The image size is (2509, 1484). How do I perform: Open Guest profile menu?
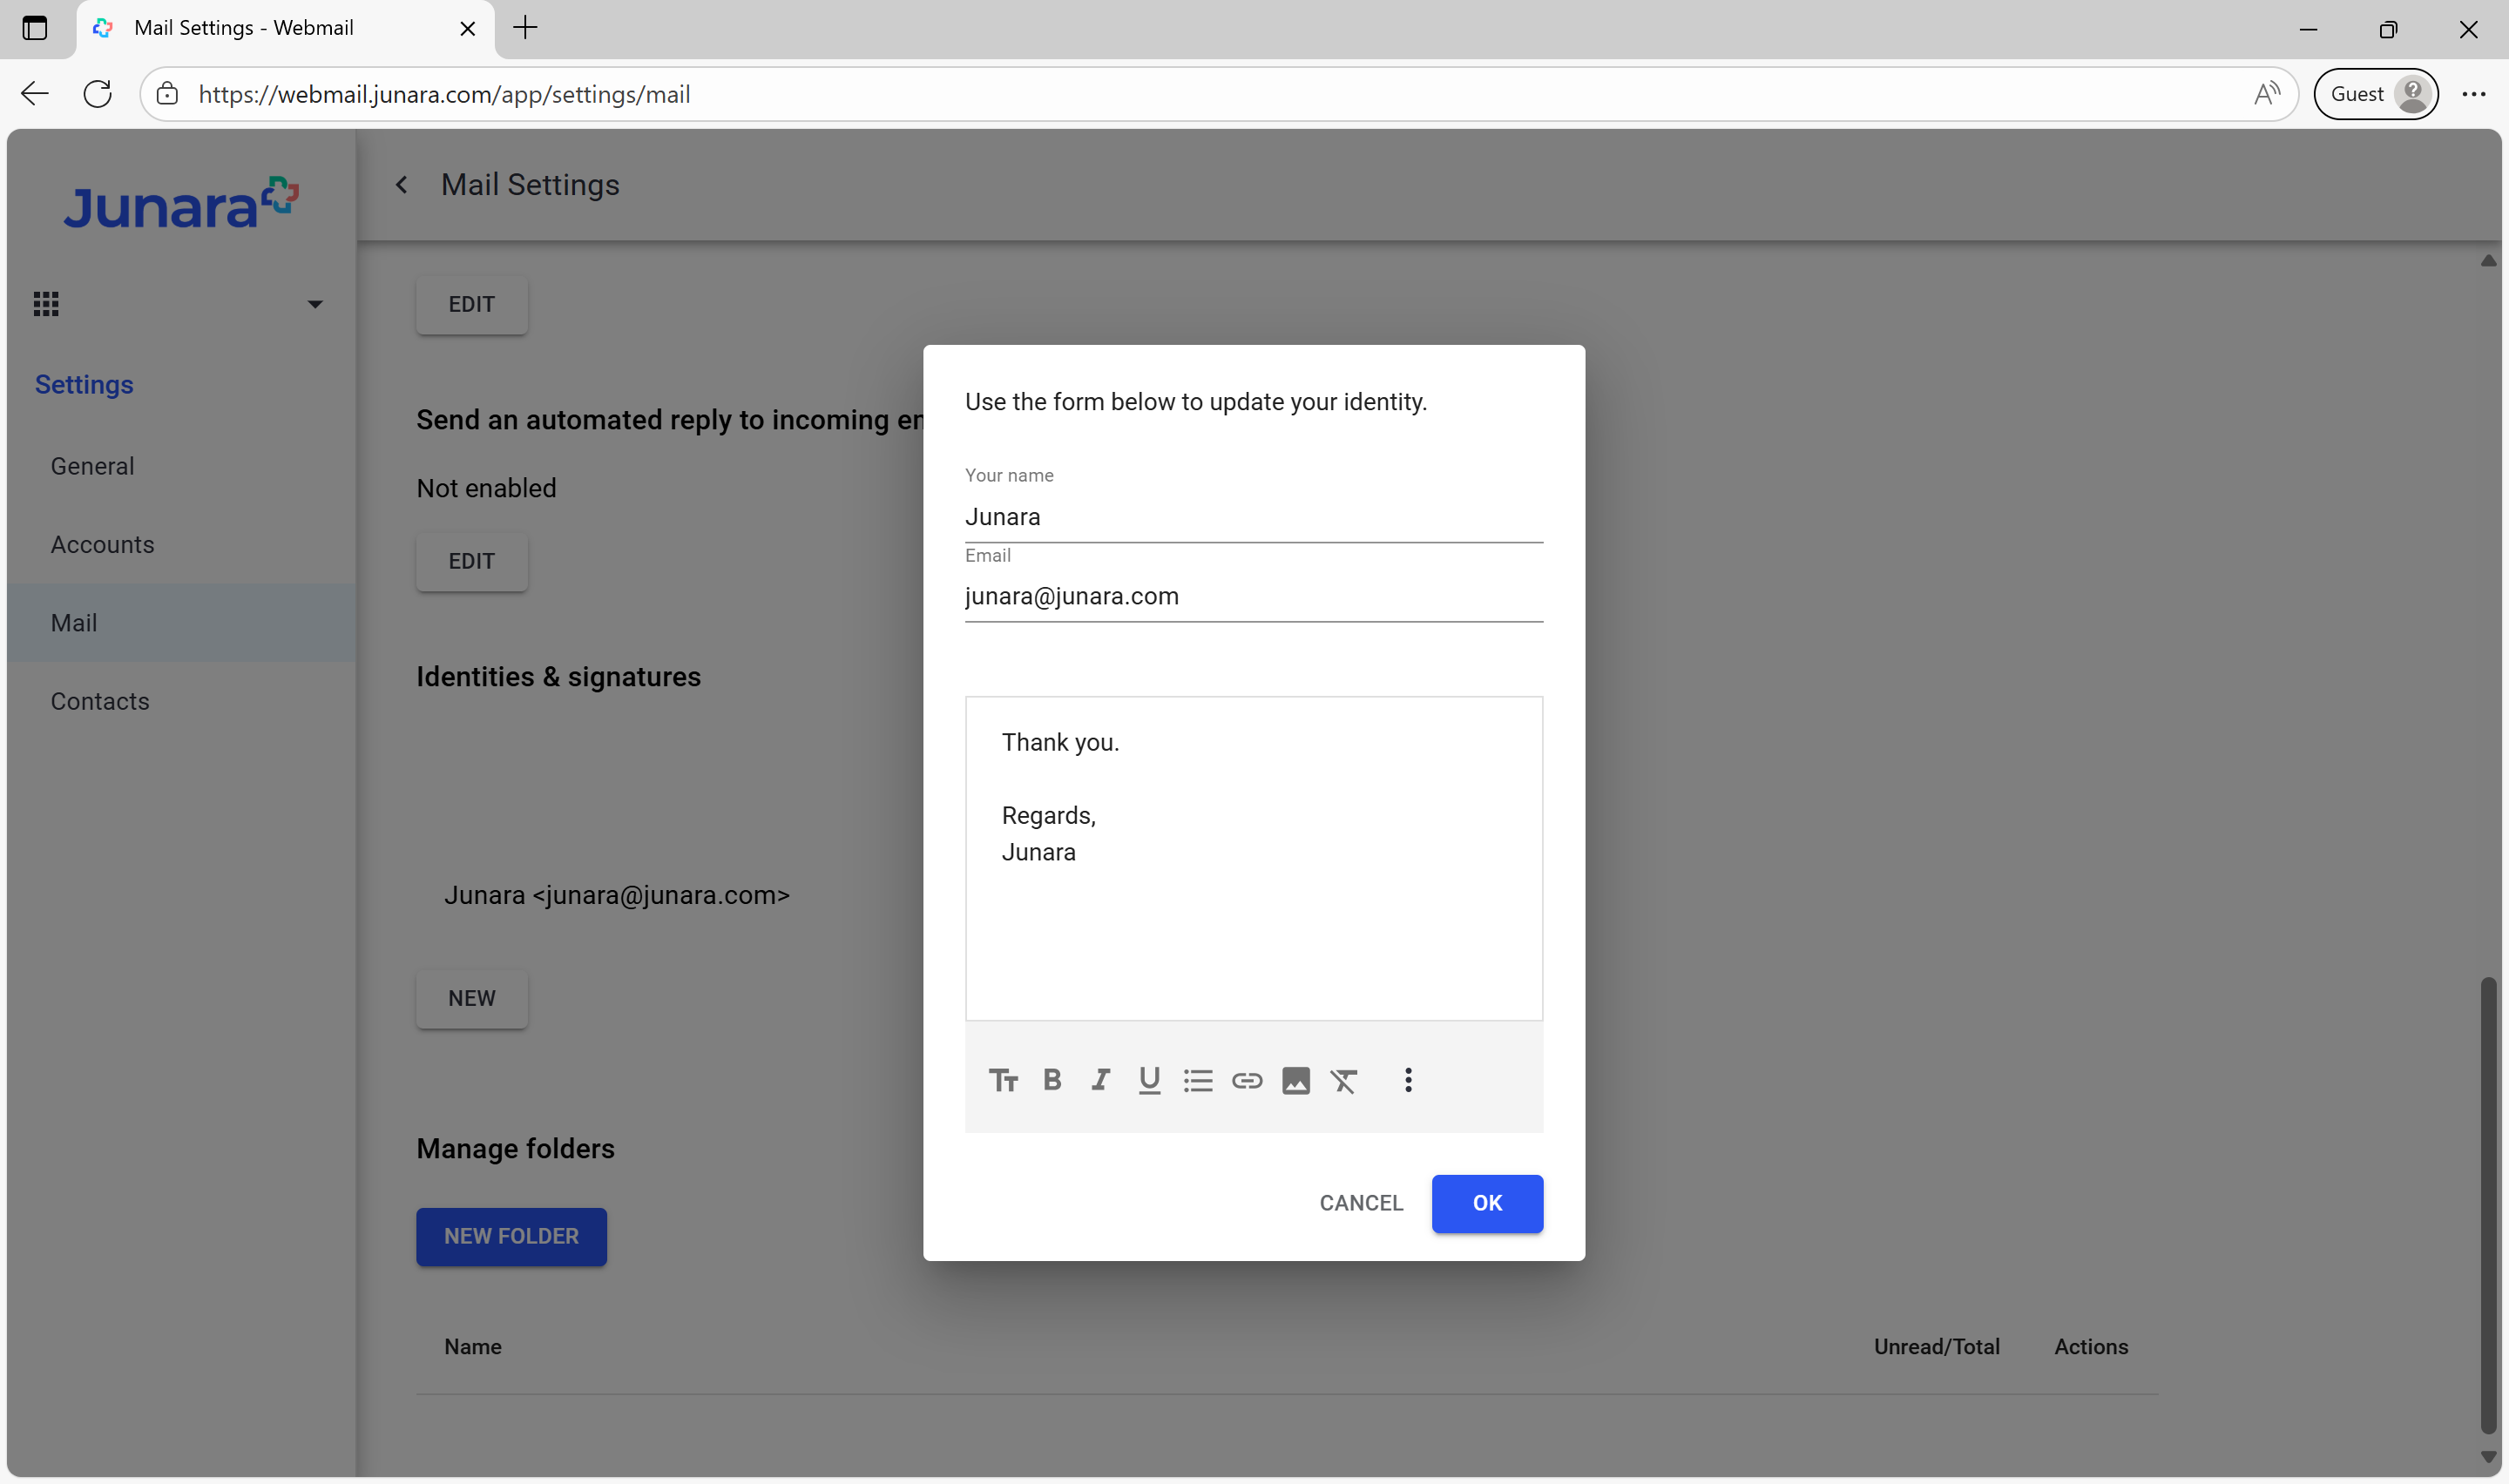point(2375,94)
